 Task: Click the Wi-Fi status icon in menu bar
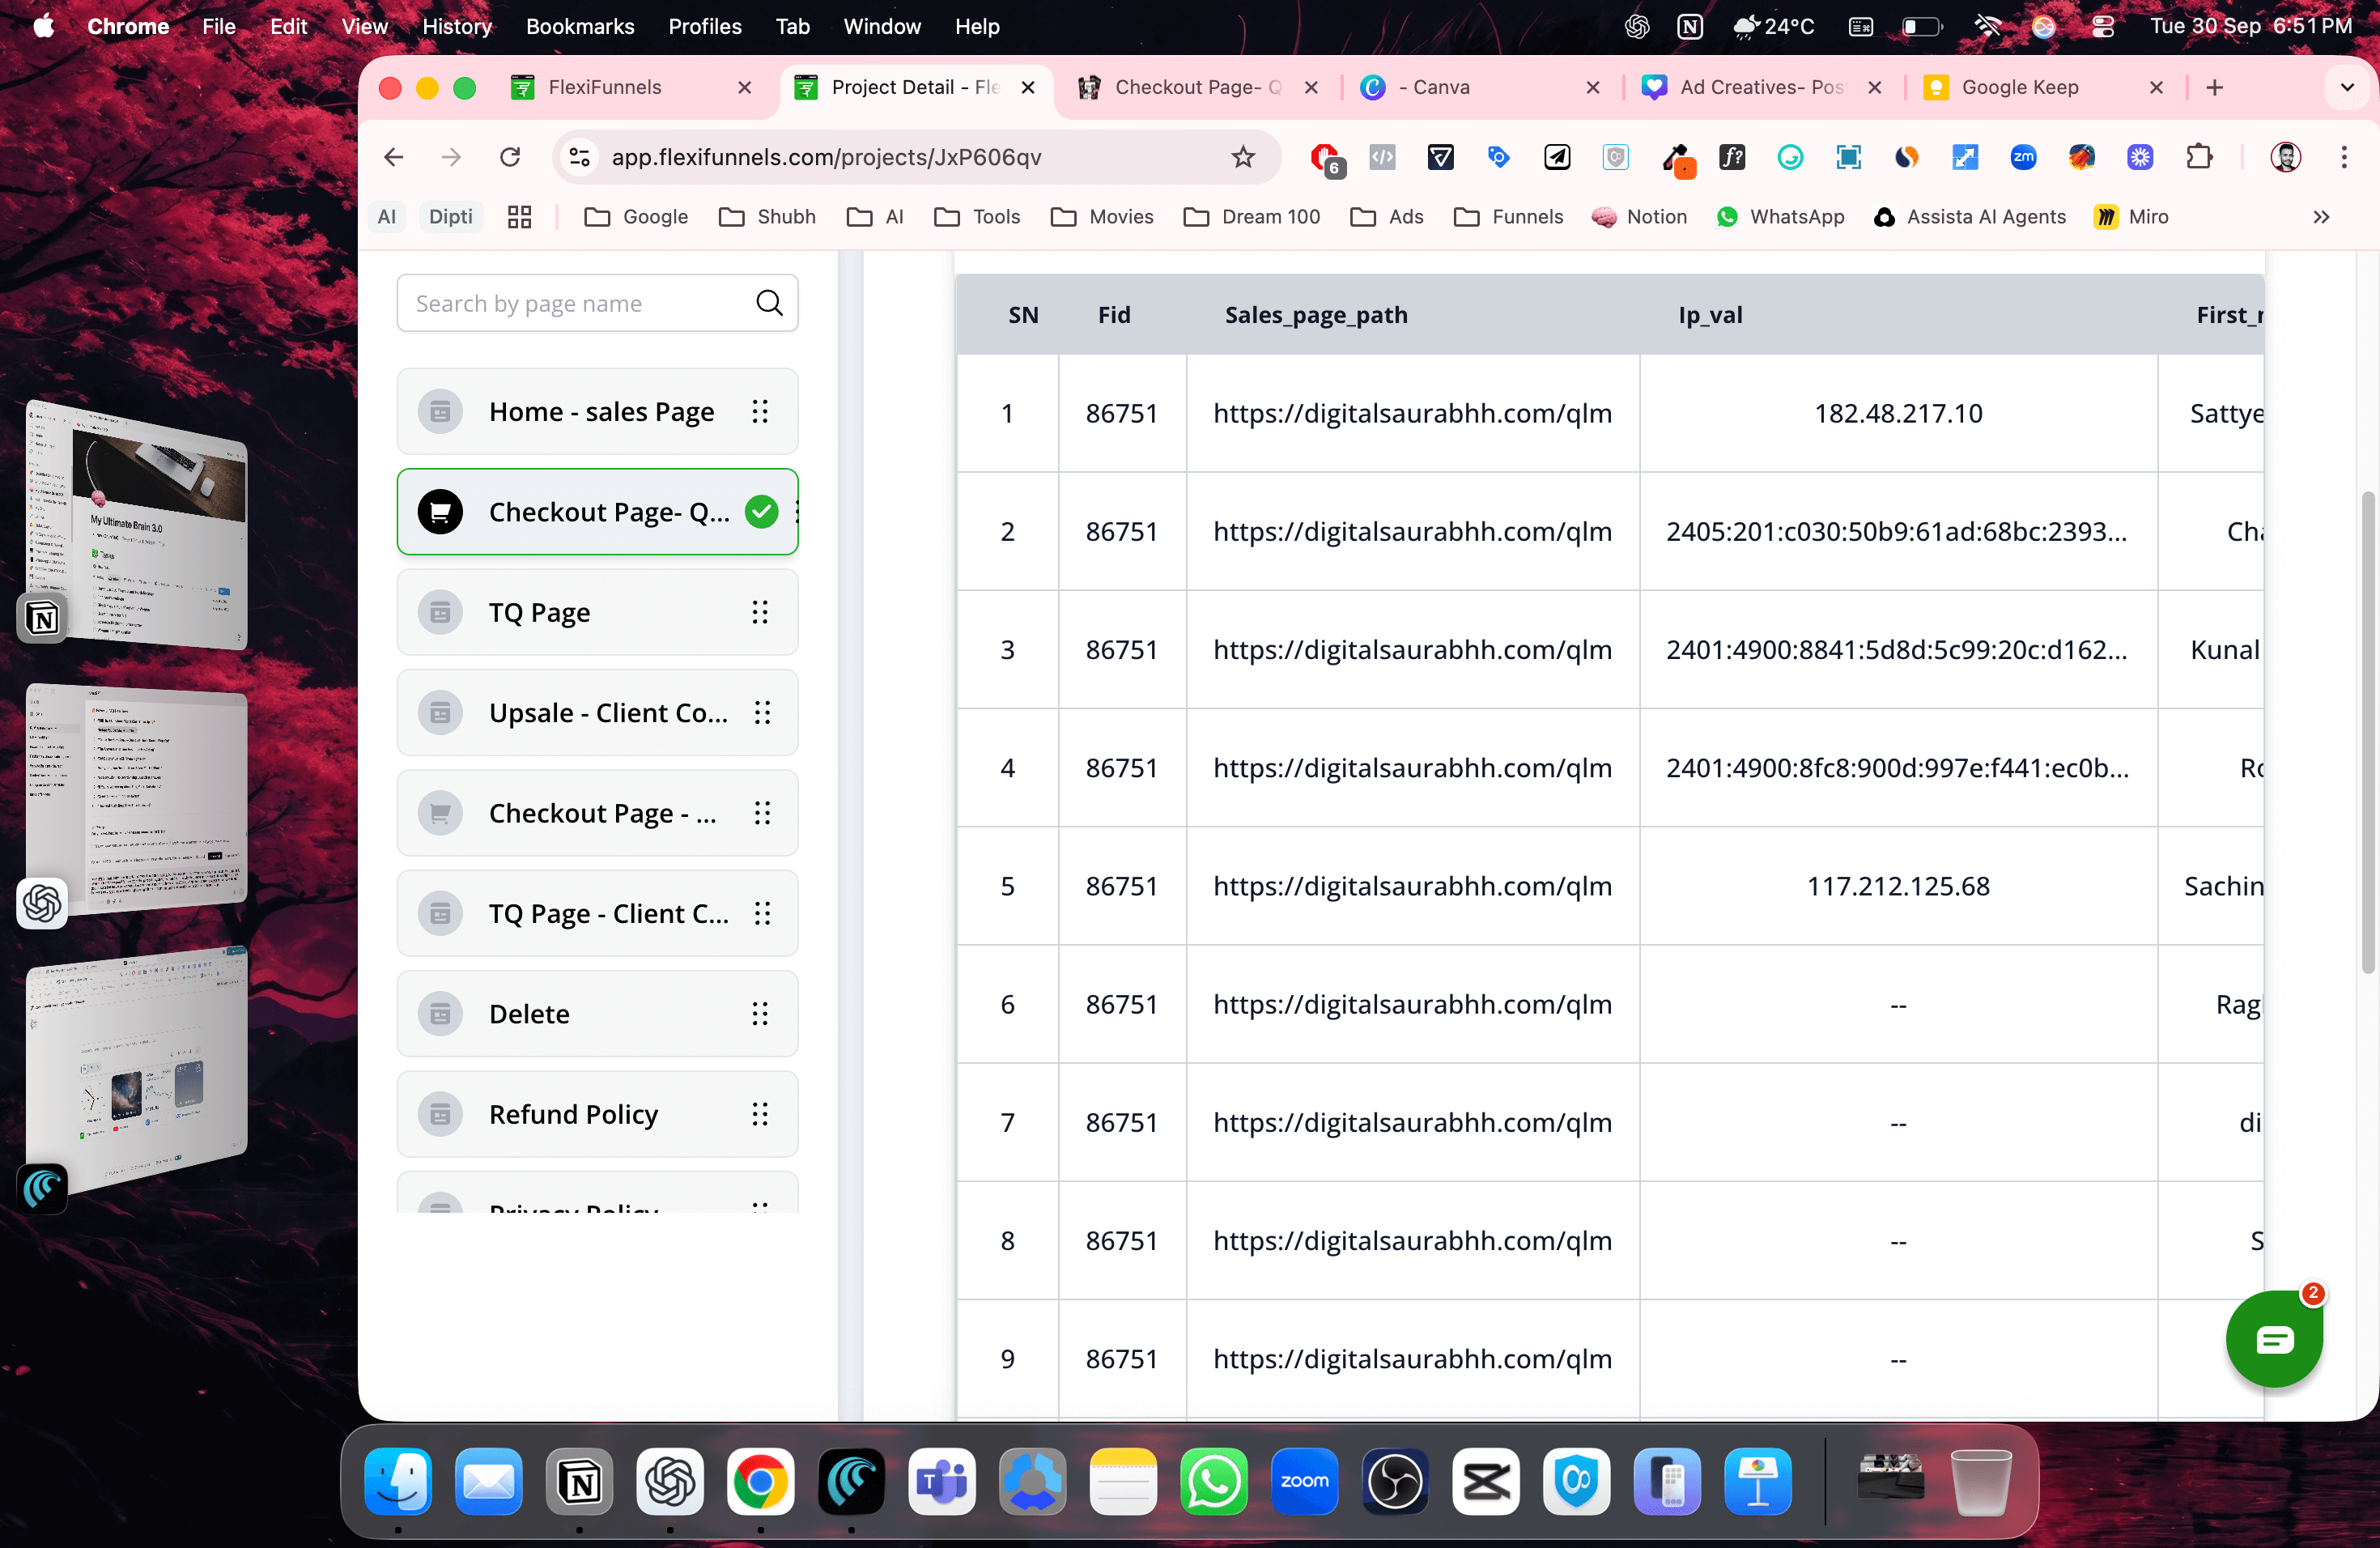pos(1987,26)
